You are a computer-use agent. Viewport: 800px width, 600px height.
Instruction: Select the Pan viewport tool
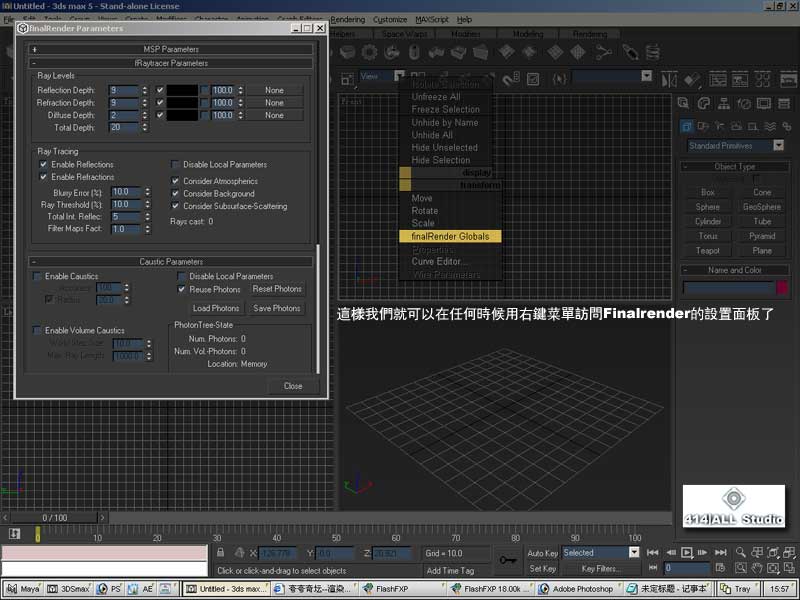click(x=757, y=568)
